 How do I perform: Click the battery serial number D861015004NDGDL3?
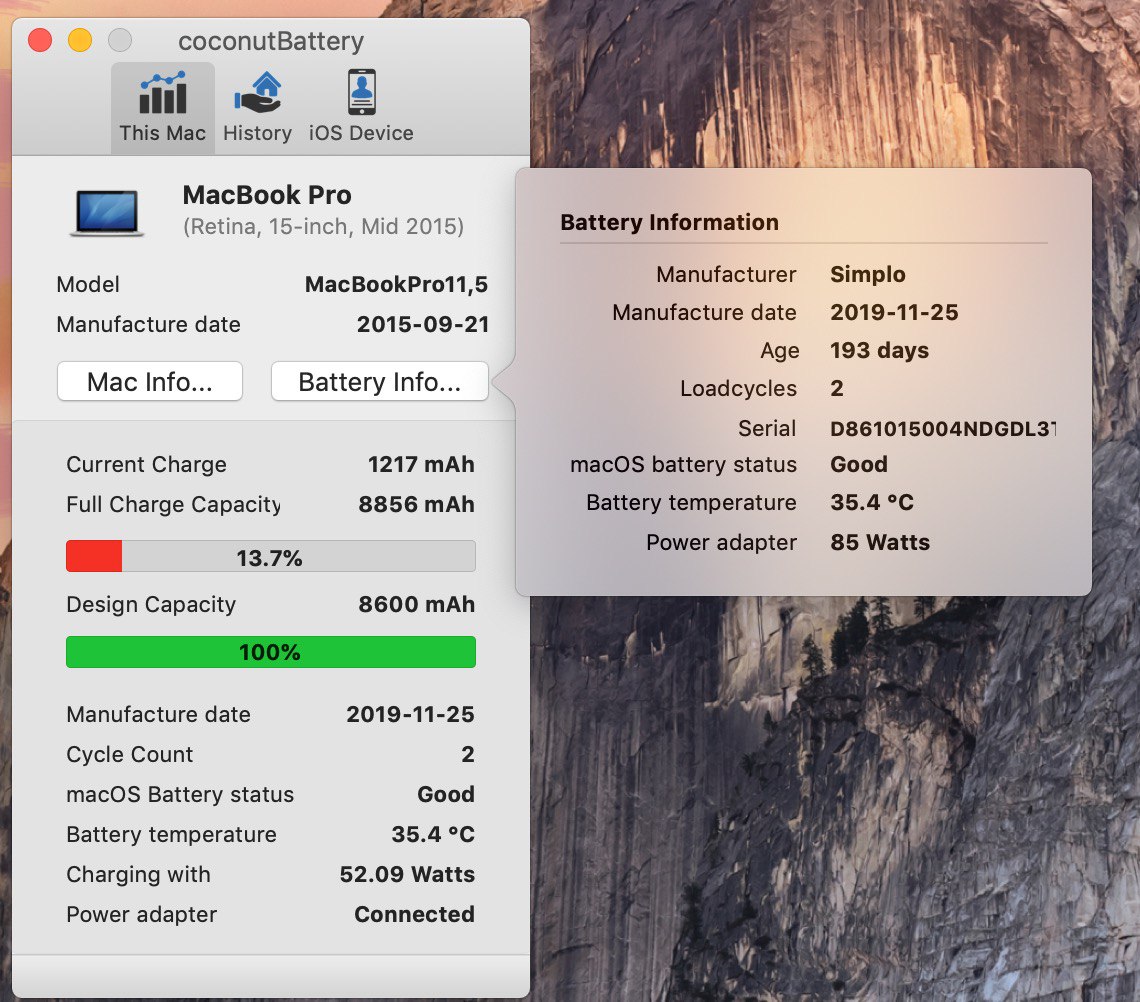point(943,429)
